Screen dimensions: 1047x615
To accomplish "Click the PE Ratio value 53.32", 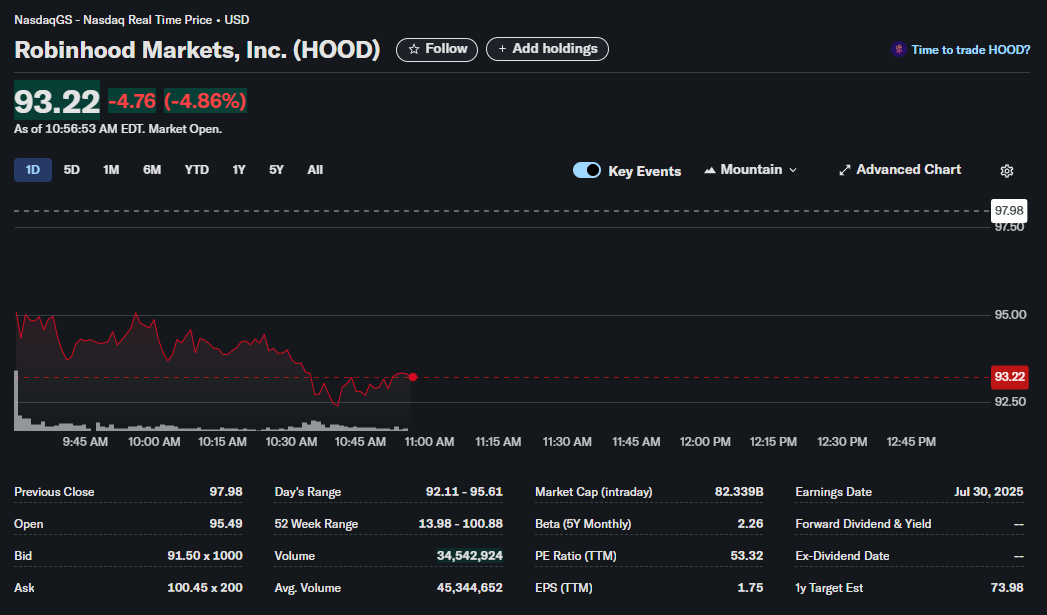I will [747, 556].
